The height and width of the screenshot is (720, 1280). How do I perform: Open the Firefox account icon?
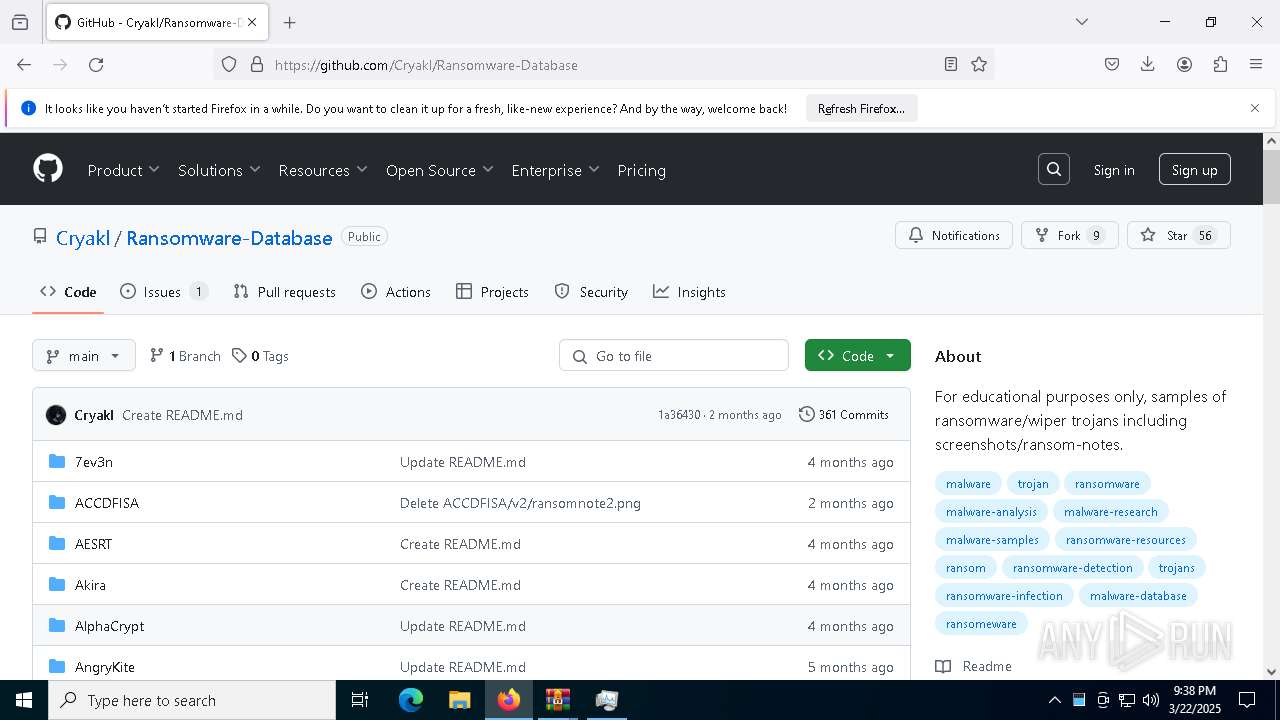point(1184,65)
